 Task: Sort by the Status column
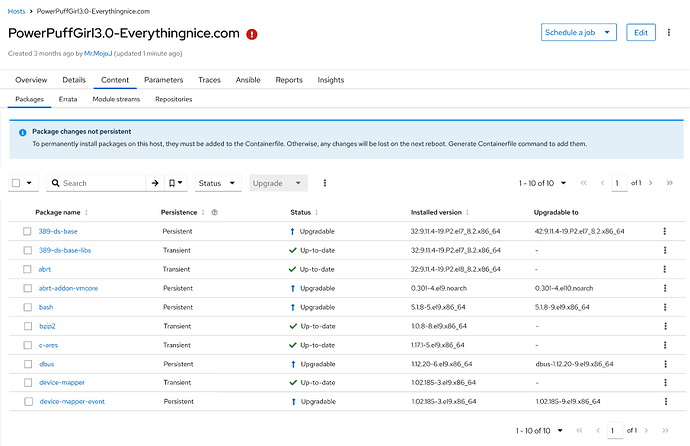coord(316,212)
